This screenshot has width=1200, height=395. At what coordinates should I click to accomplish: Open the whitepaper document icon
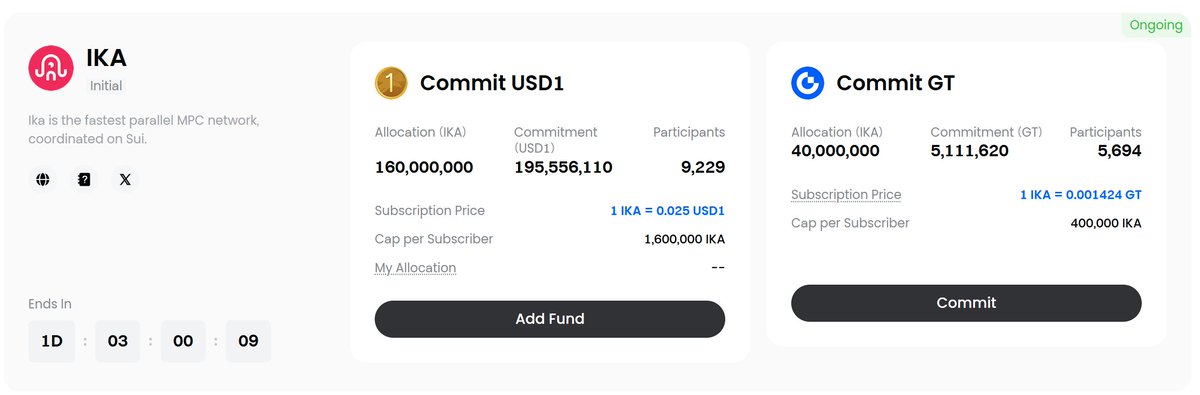(x=84, y=180)
